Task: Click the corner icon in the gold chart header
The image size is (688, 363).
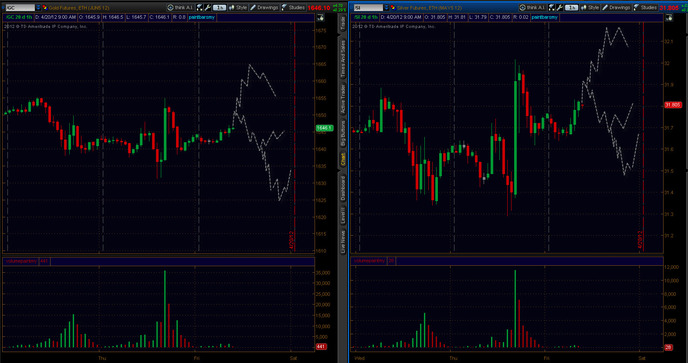Action: pyautogui.click(x=320, y=18)
